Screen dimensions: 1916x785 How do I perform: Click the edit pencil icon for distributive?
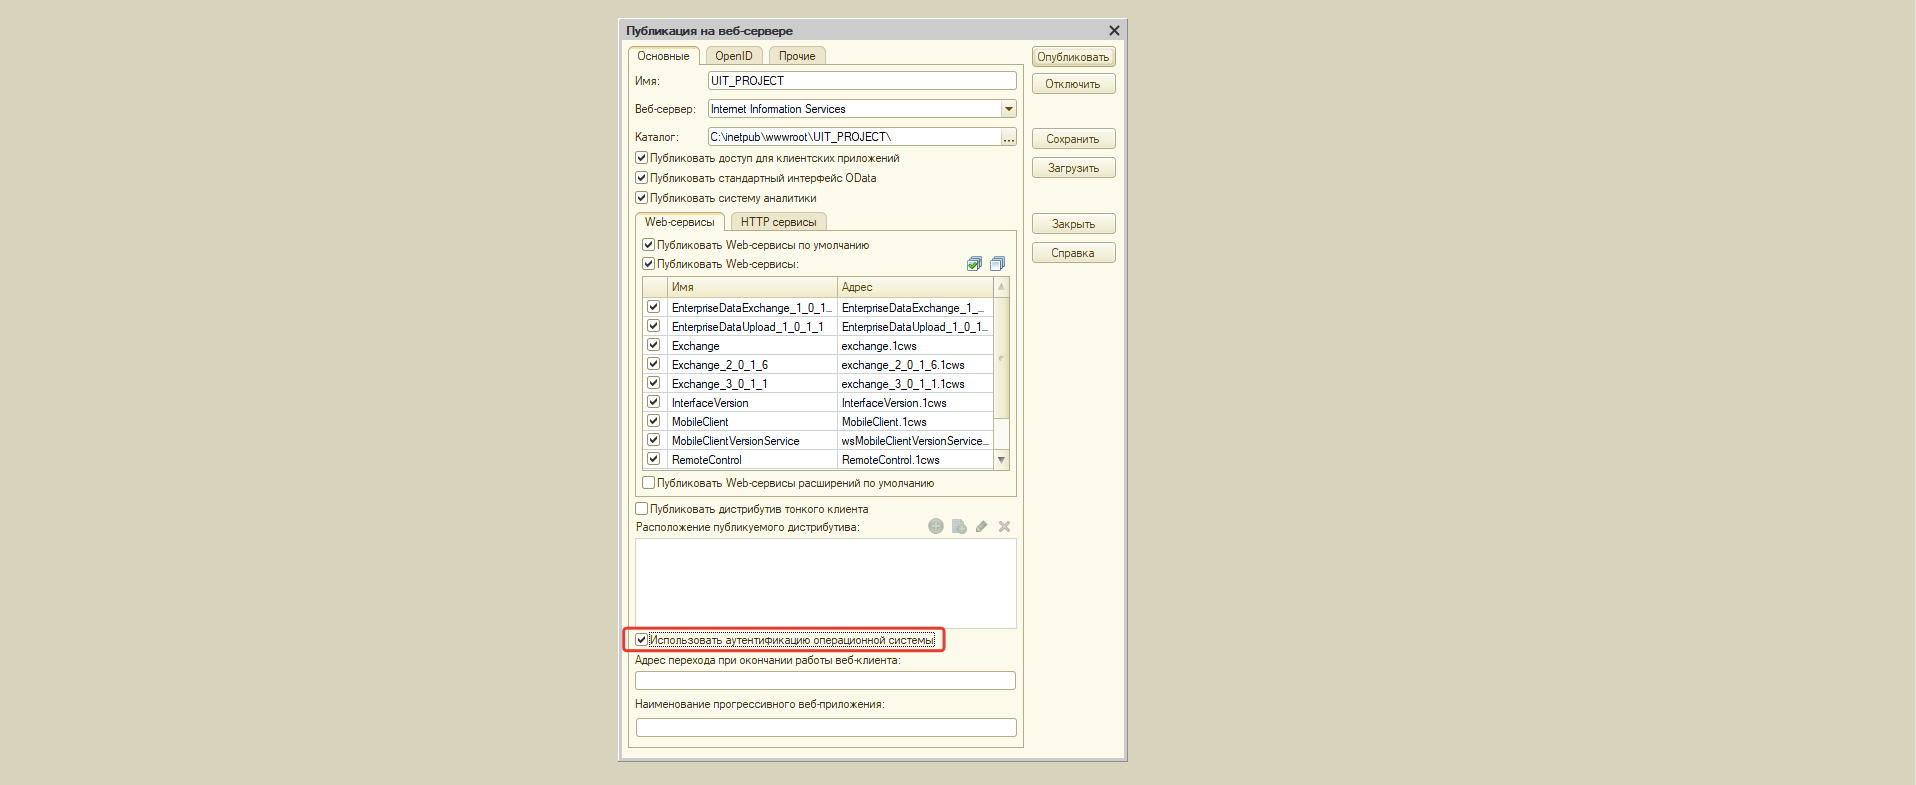click(x=981, y=526)
